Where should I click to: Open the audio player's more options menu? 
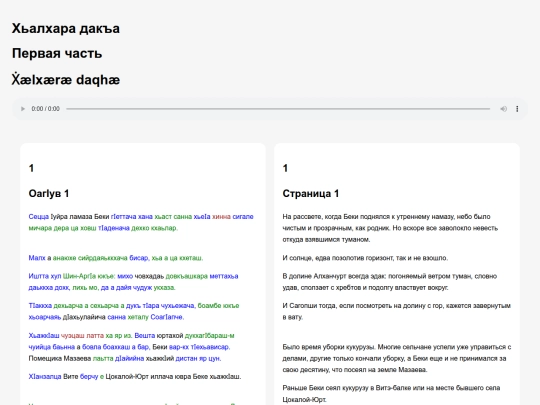pyautogui.click(x=517, y=109)
